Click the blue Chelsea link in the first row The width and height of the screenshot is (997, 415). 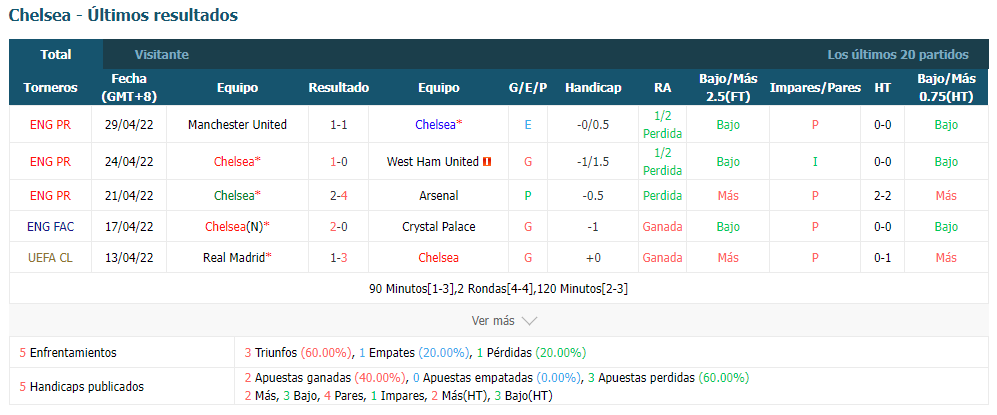(436, 125)
